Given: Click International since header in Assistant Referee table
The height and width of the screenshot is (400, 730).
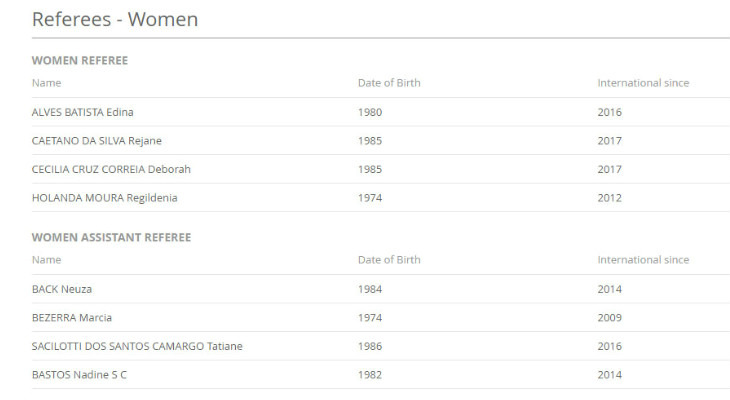Looking at the screenshot, I should pyautogui.click(x=643, y=260).
